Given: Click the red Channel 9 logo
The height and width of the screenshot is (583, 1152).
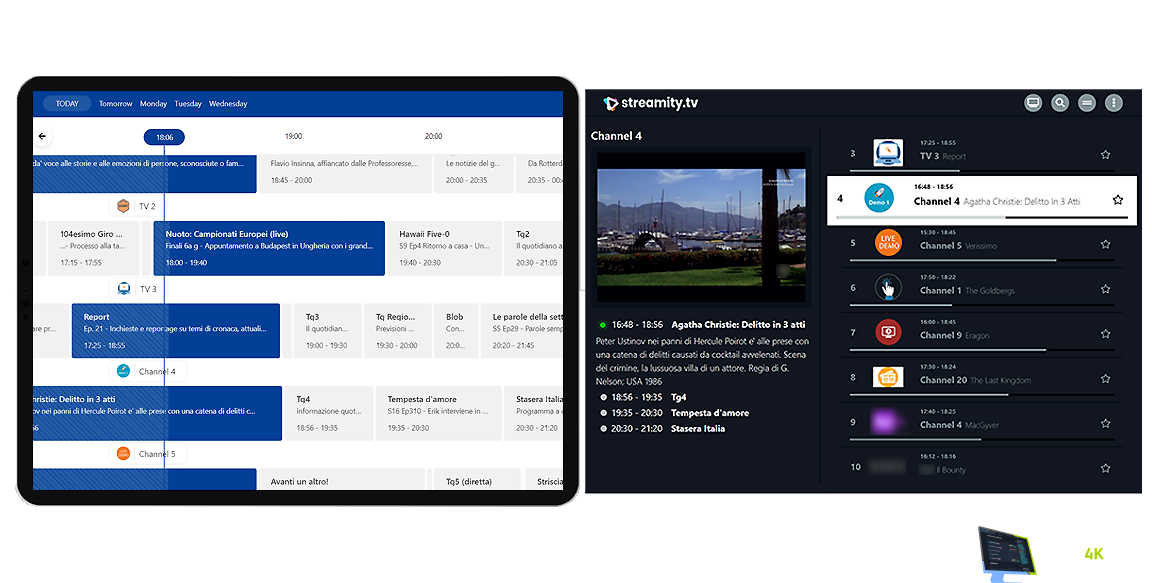Looking at the screenshot, I should click(x=888, y=332).
